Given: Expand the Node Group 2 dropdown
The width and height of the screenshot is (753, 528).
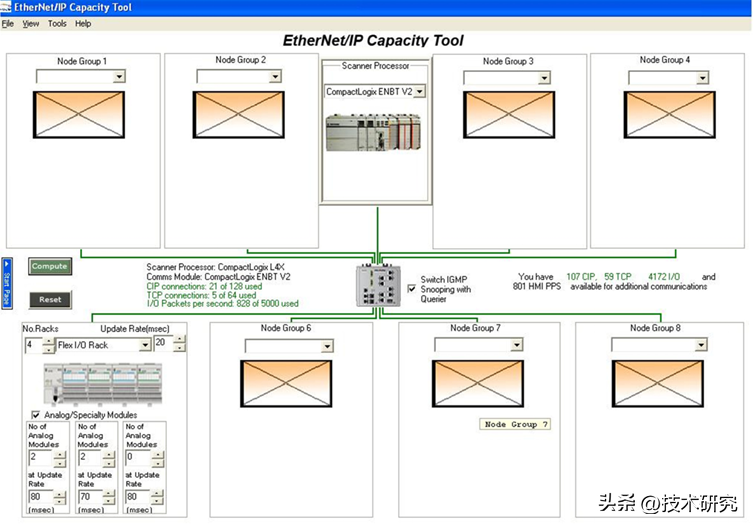Looking at the screenshot, I should (x=275, y=77).
